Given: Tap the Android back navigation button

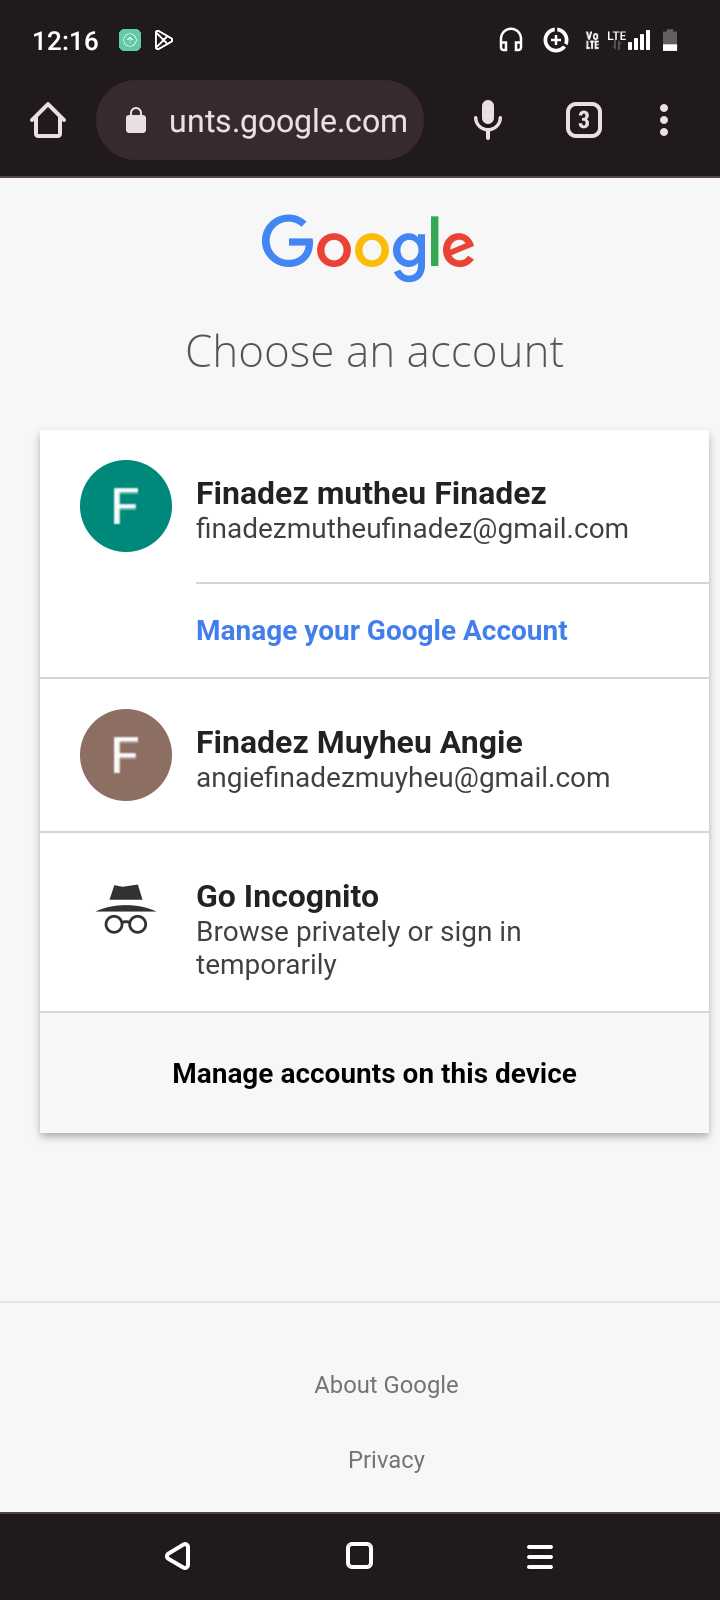Looking at the screenshot, I should (178, 1556).
